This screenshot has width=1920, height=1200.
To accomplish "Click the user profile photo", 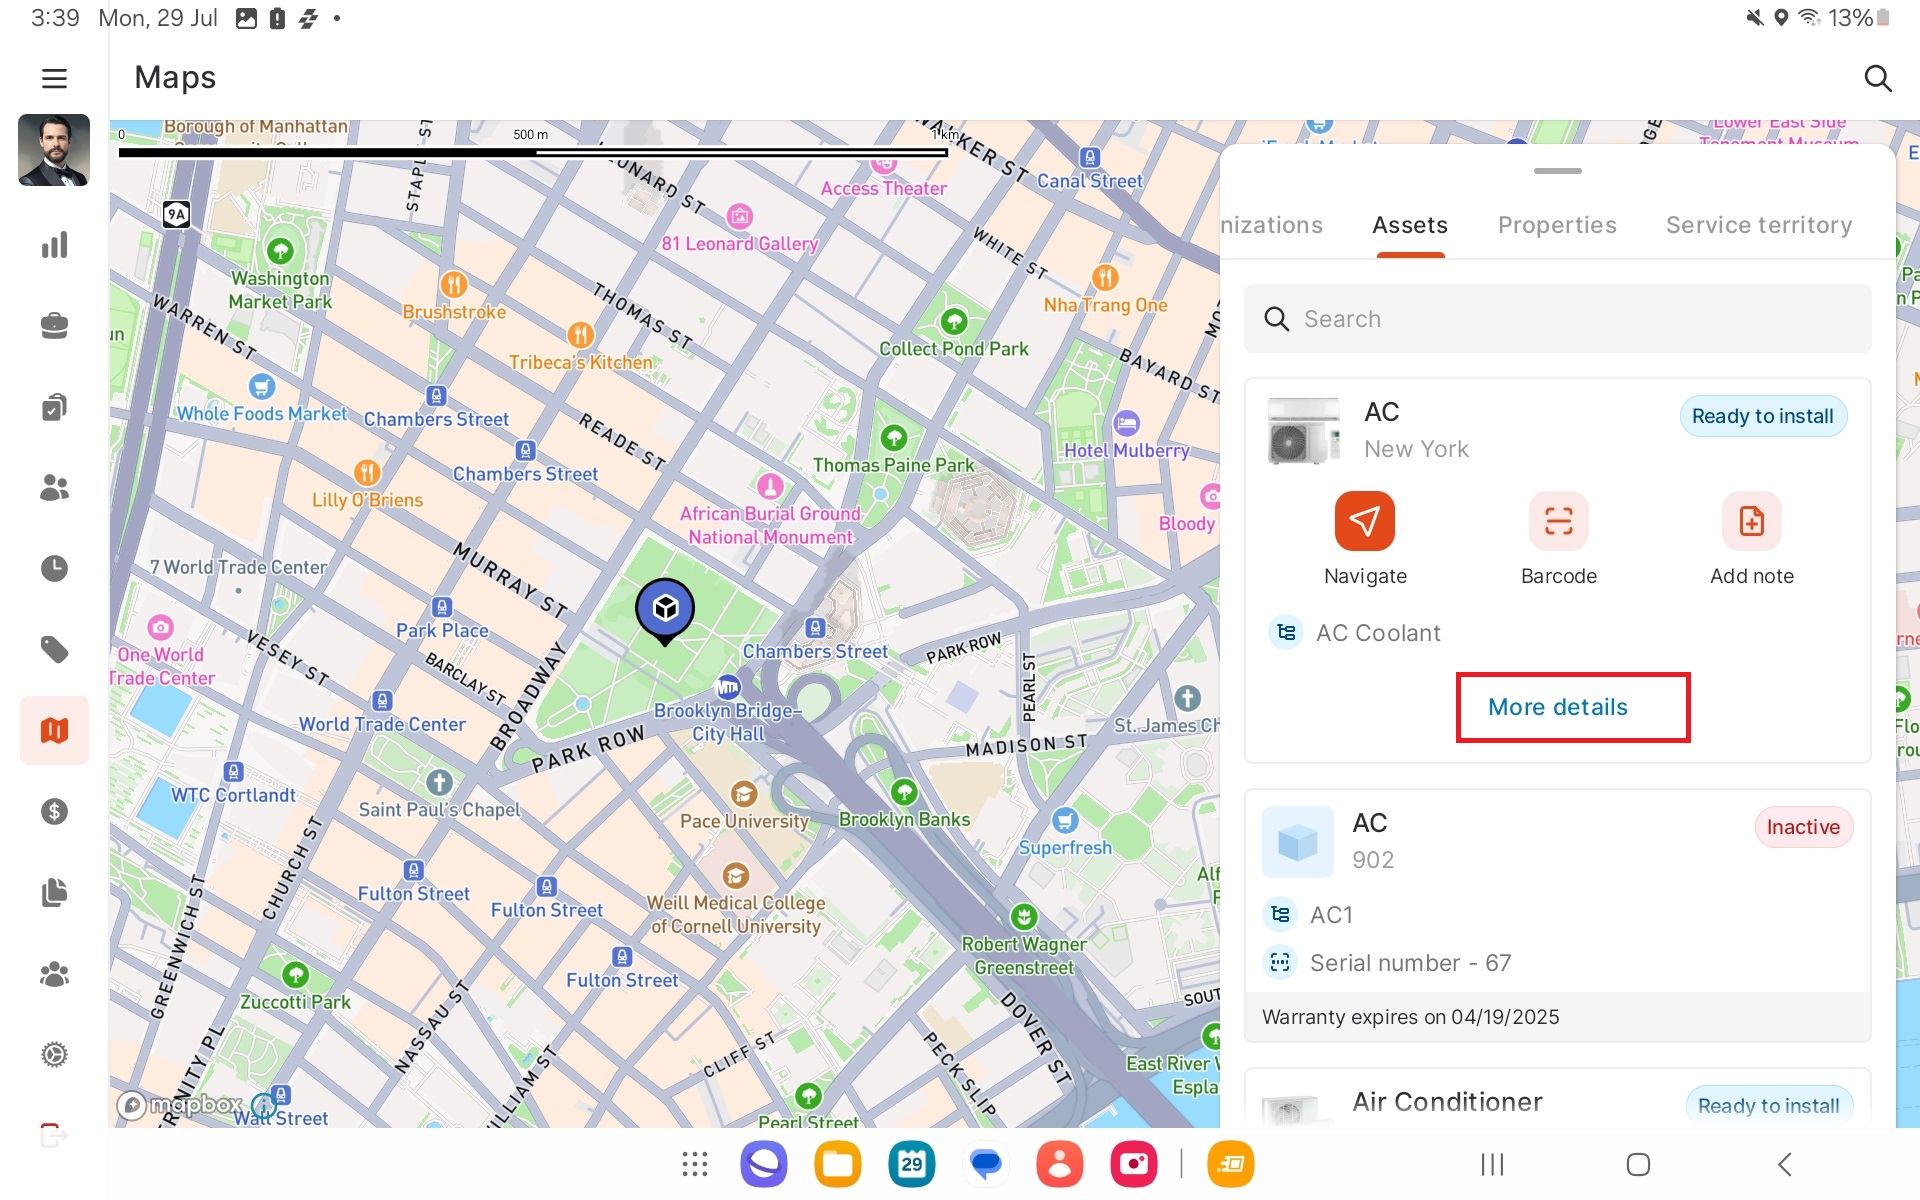I will click(x=54, y=150).
